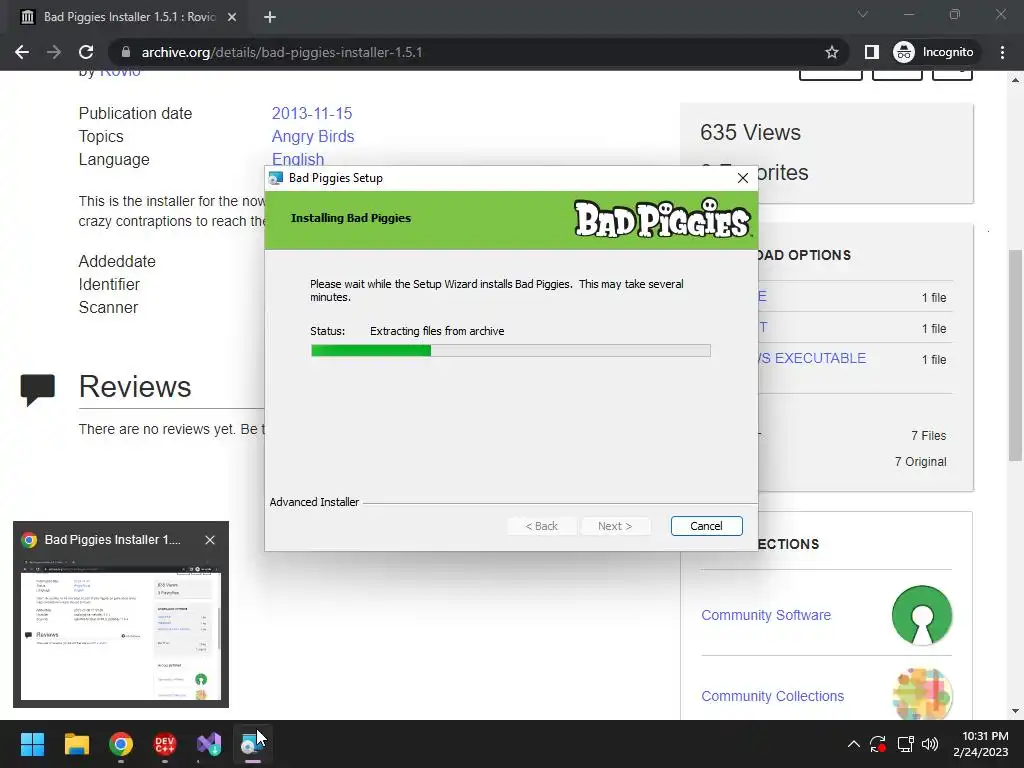Open the English language link
The height and width of the screenshot is (768, 1024).
click(298, 159)
